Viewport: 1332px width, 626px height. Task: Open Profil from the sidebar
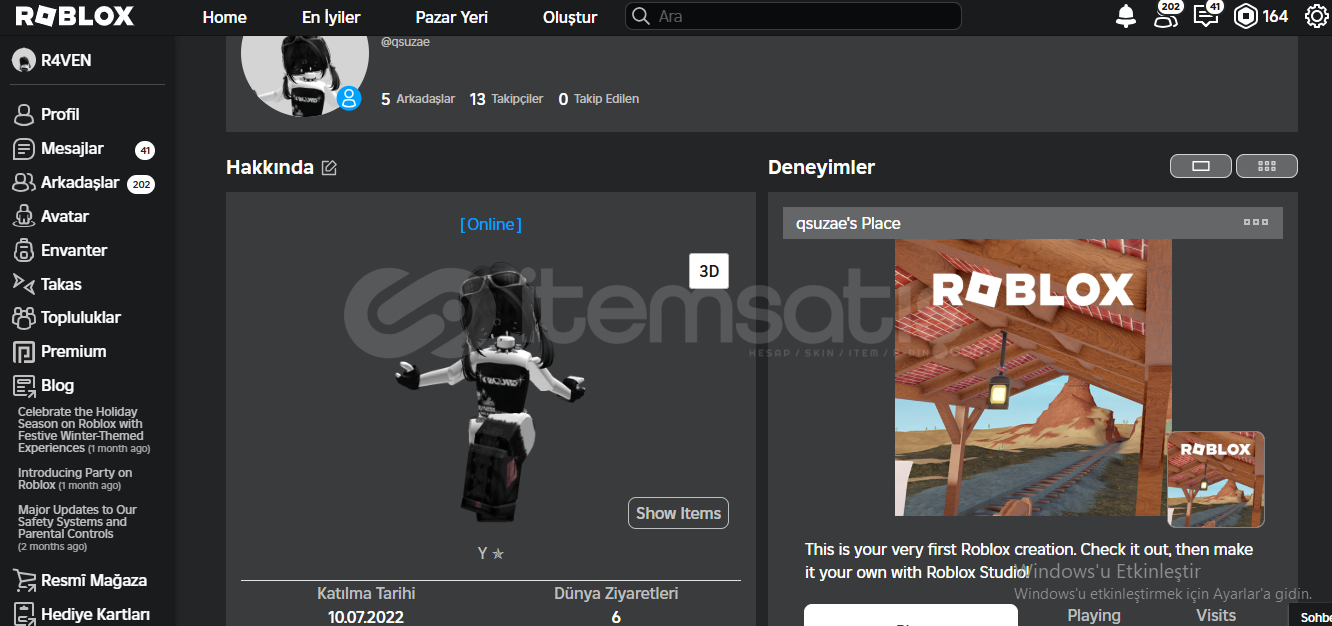click(60, 114)
